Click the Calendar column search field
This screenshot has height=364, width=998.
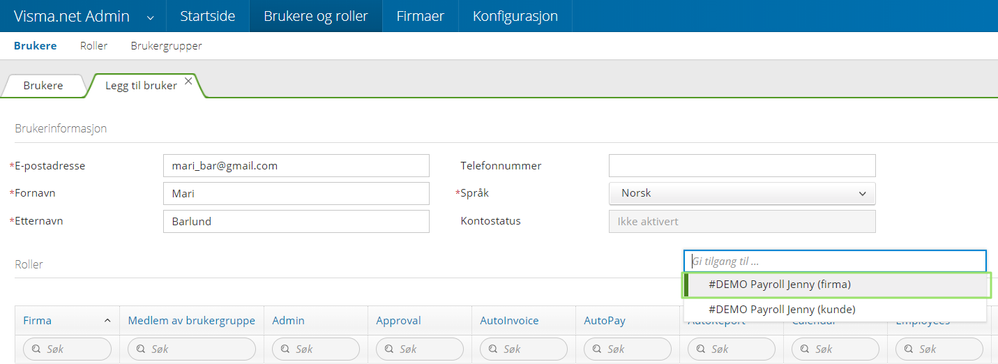[x=835, y=349]
